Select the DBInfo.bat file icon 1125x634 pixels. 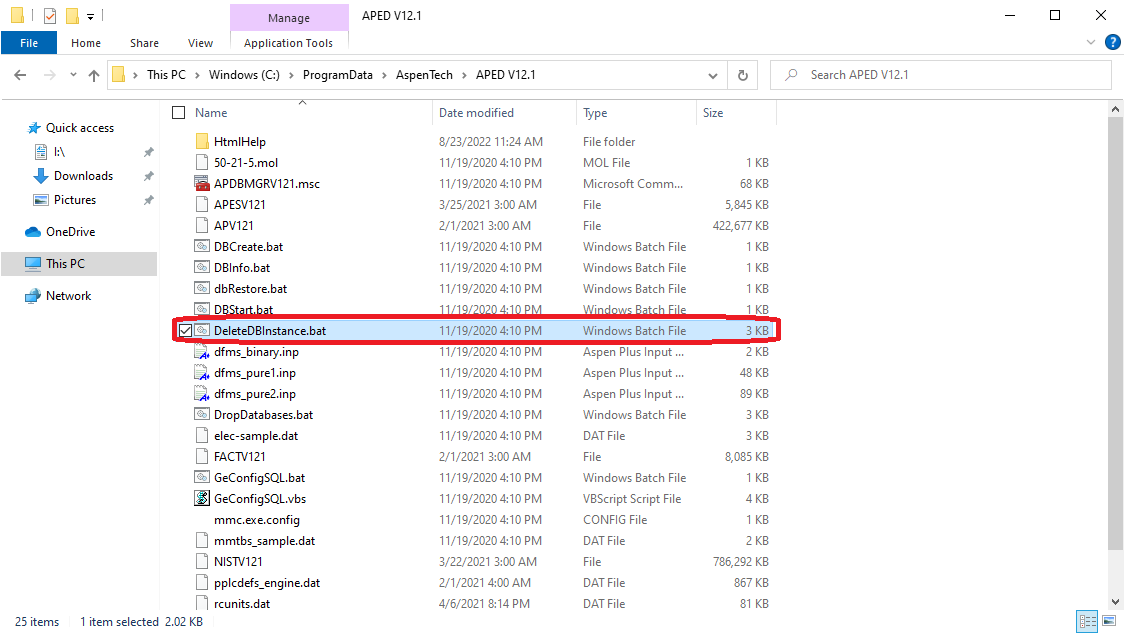[202, 268]
